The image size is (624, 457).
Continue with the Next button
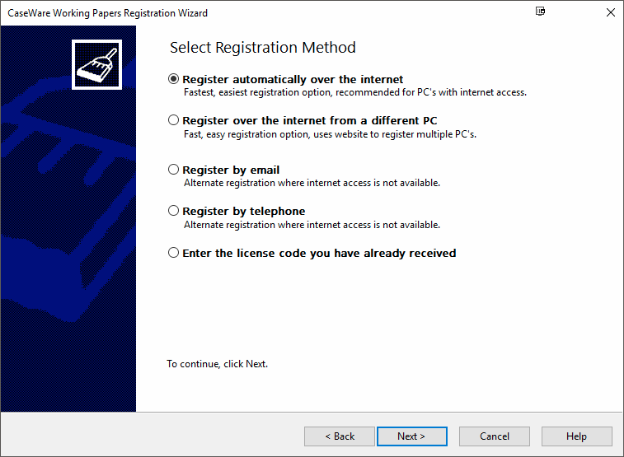pyautogui.click(x=412, y=436)
